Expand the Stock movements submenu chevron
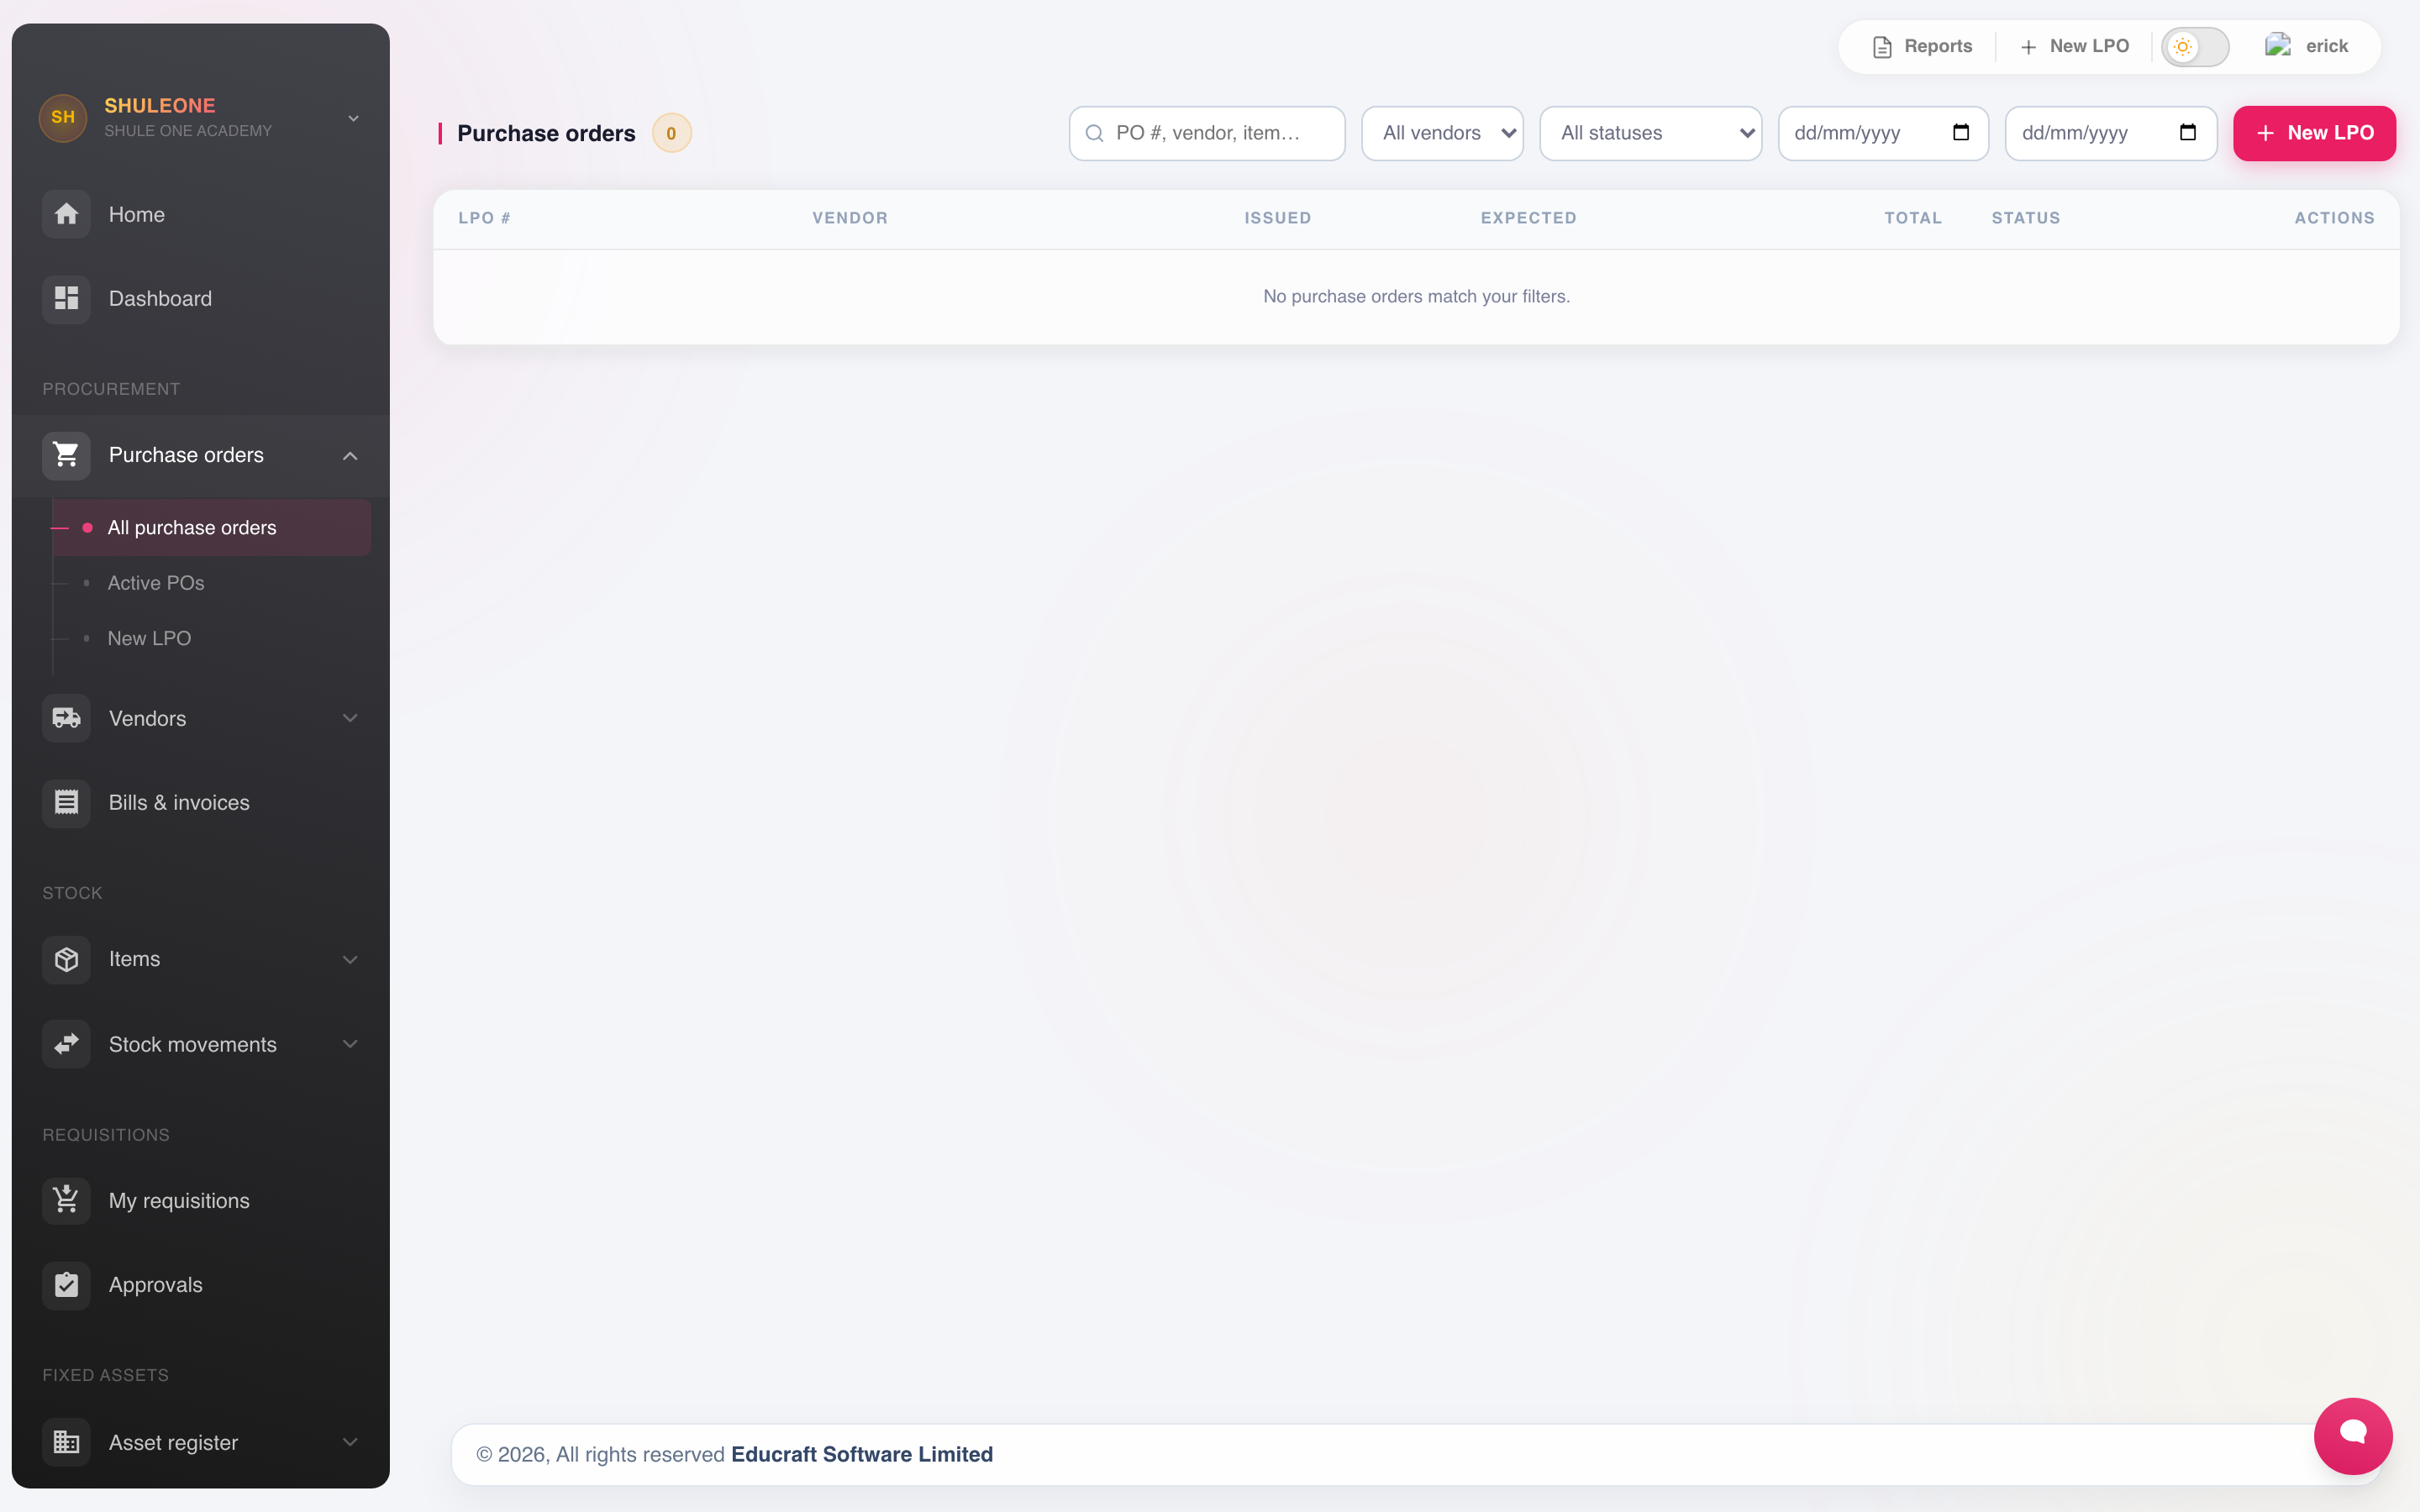The height and width of the screenshot is (1512, 2420). [x=350, y=1044]
